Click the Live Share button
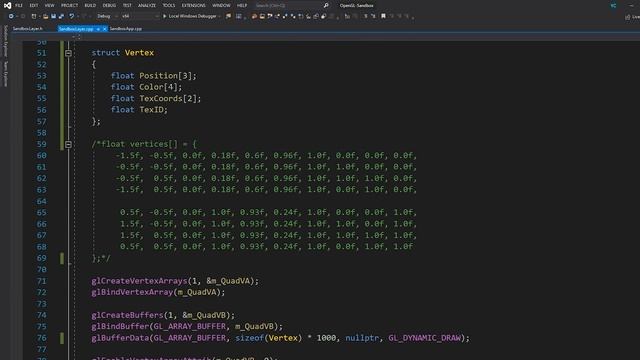This screenshot has height=360, width=640. pos(632,17)
